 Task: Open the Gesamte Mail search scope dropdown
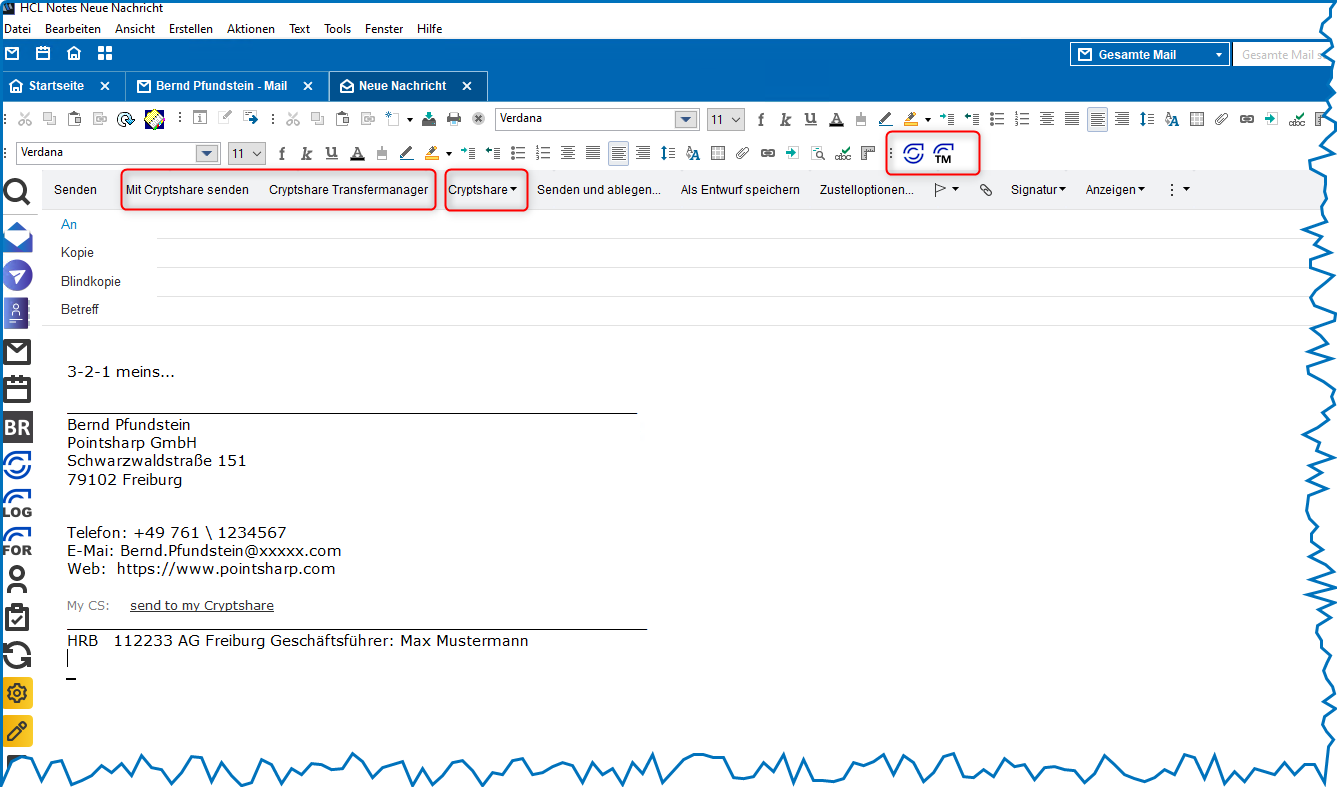[x=1219, y=55]
